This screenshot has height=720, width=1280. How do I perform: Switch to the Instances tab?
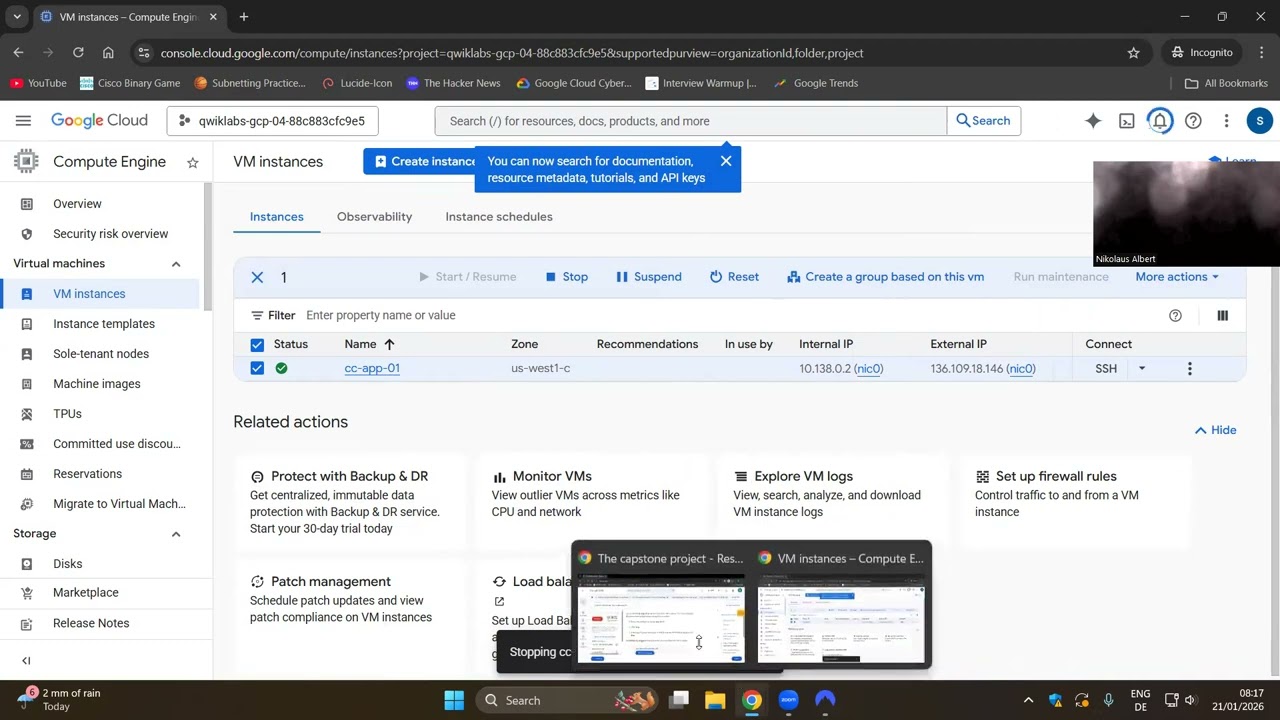pos(277,217)
